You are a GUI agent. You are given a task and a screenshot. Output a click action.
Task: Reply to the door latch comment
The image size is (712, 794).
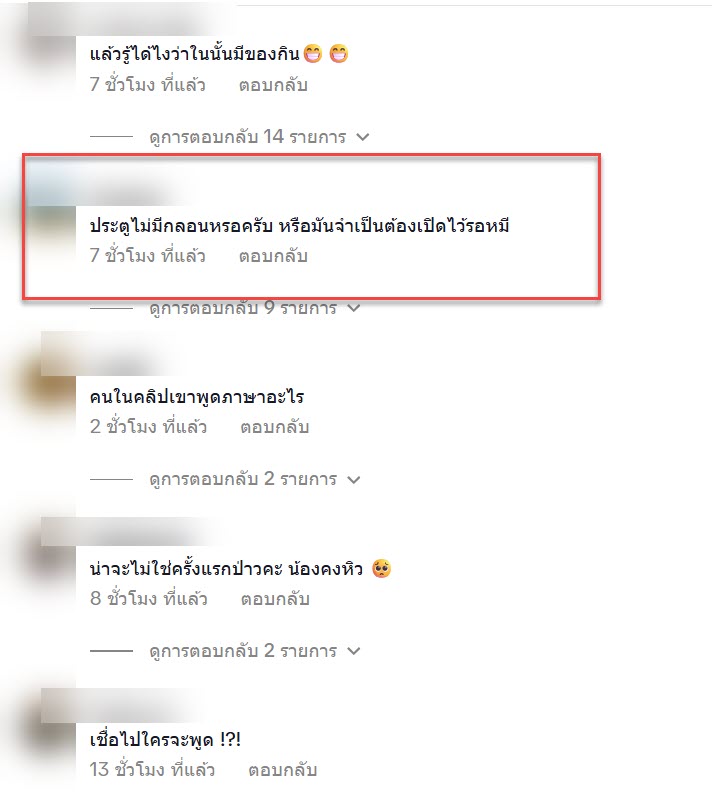point(273,256)
